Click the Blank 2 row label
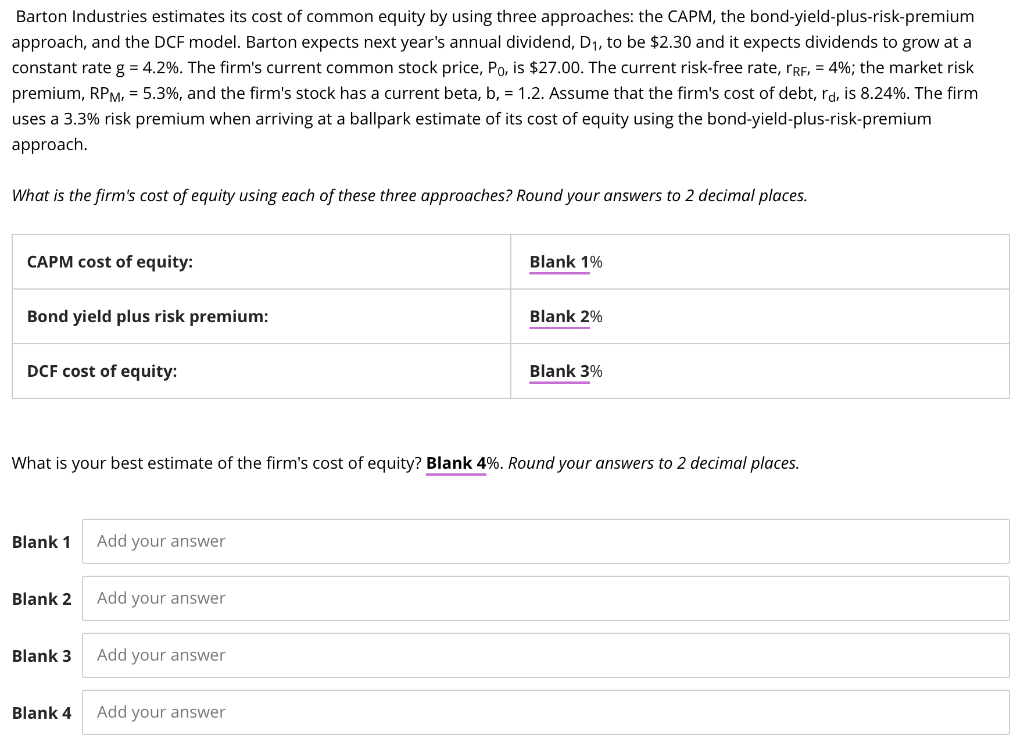 pos(41,598)
